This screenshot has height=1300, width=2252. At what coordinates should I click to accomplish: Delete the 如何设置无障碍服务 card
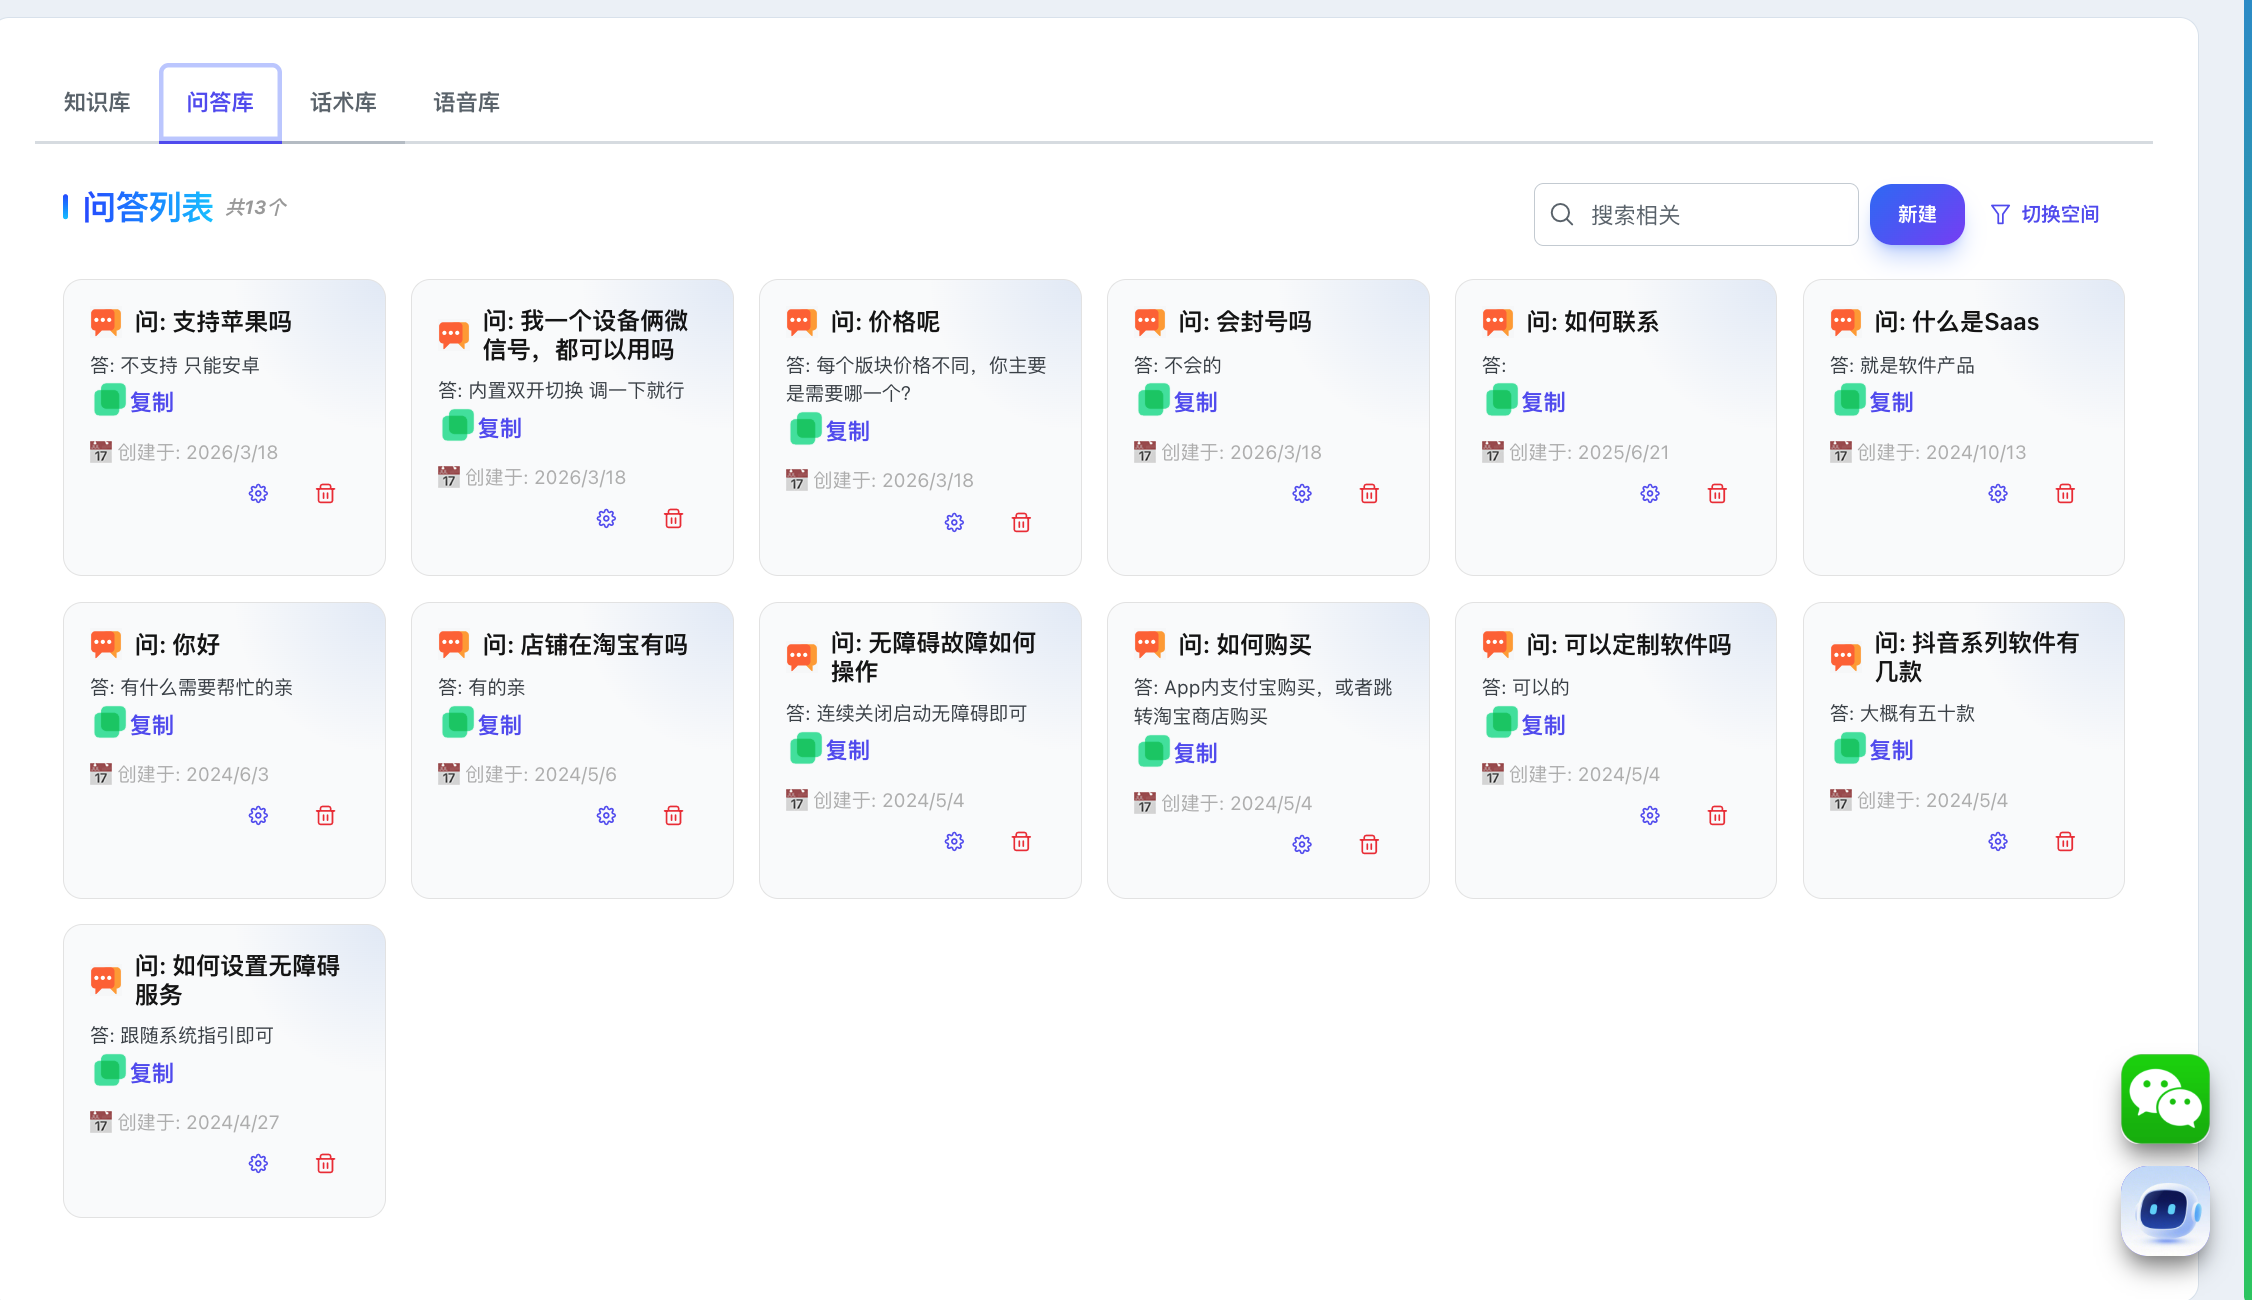[x=325, y=1164]
